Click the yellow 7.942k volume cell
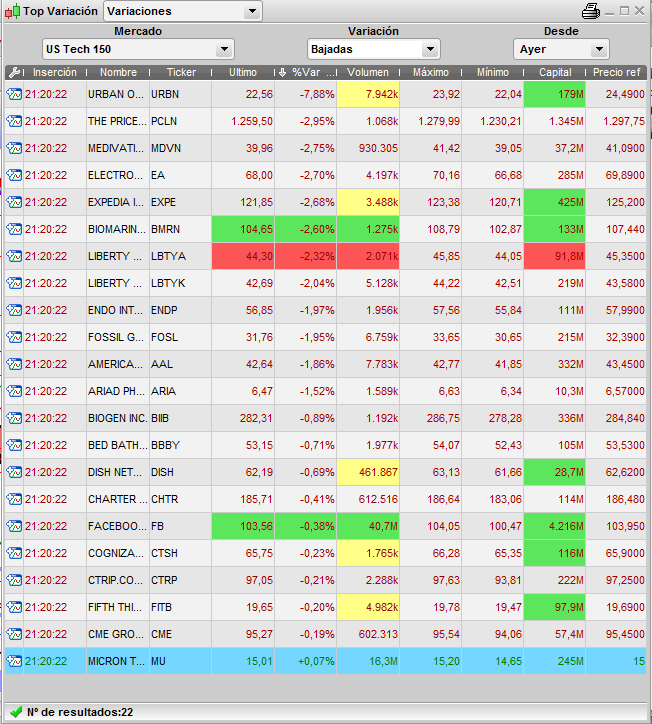Screen dimensions: 652x724 tap(368, 94)
